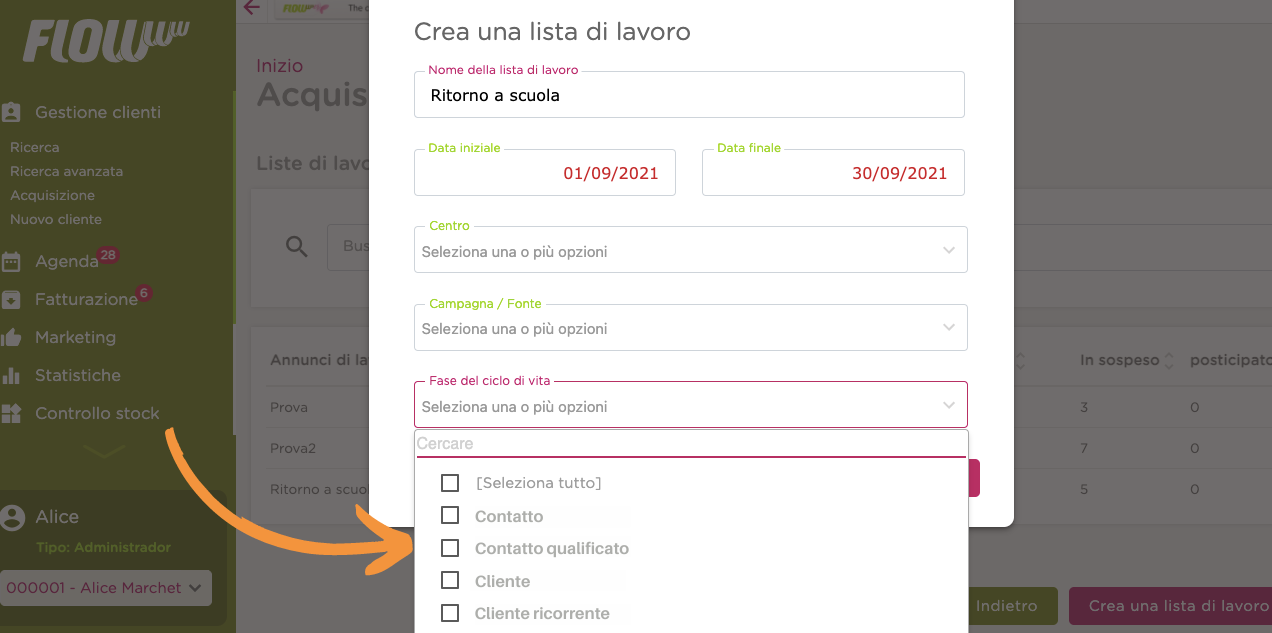Click the Marketing thumbs-up icon
Image resolution: width=1272 pixels, height=633 pixels.
[12, 337]
